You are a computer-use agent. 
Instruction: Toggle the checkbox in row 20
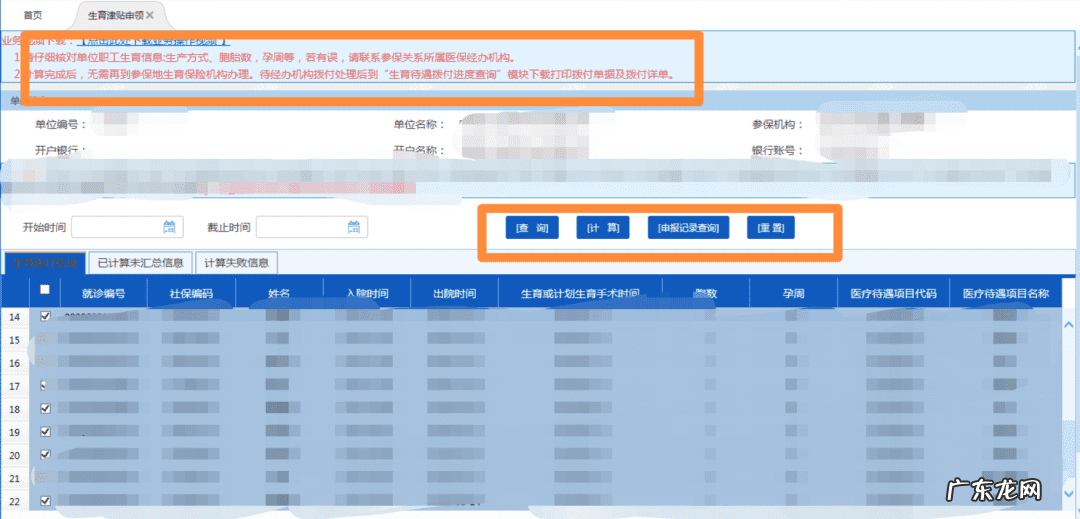pyautogui.click(x=44, y=455)
